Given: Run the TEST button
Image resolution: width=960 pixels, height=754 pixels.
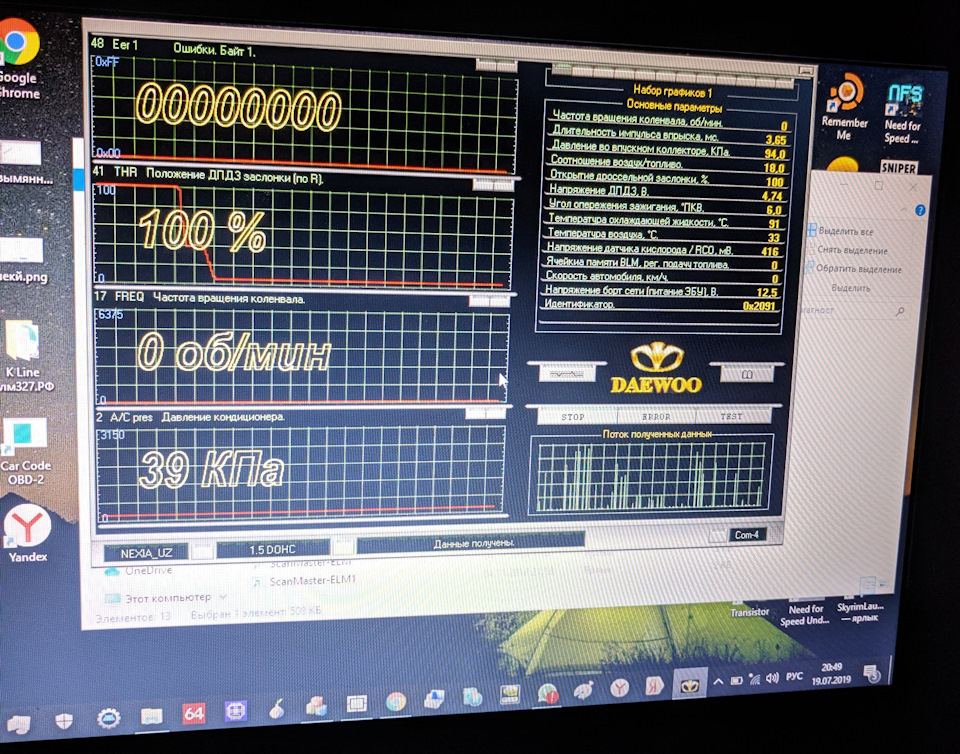Looking at the screenshot, I should coord(732,416).
